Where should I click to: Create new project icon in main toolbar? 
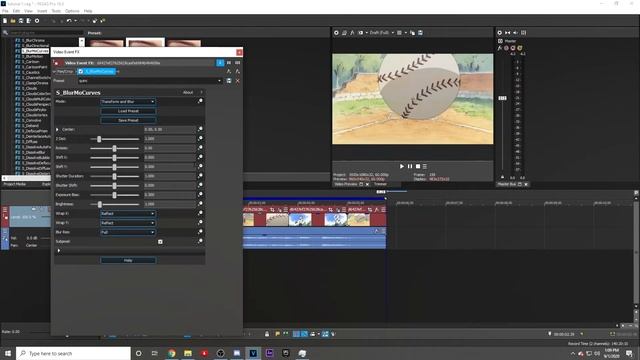(5, 20)
